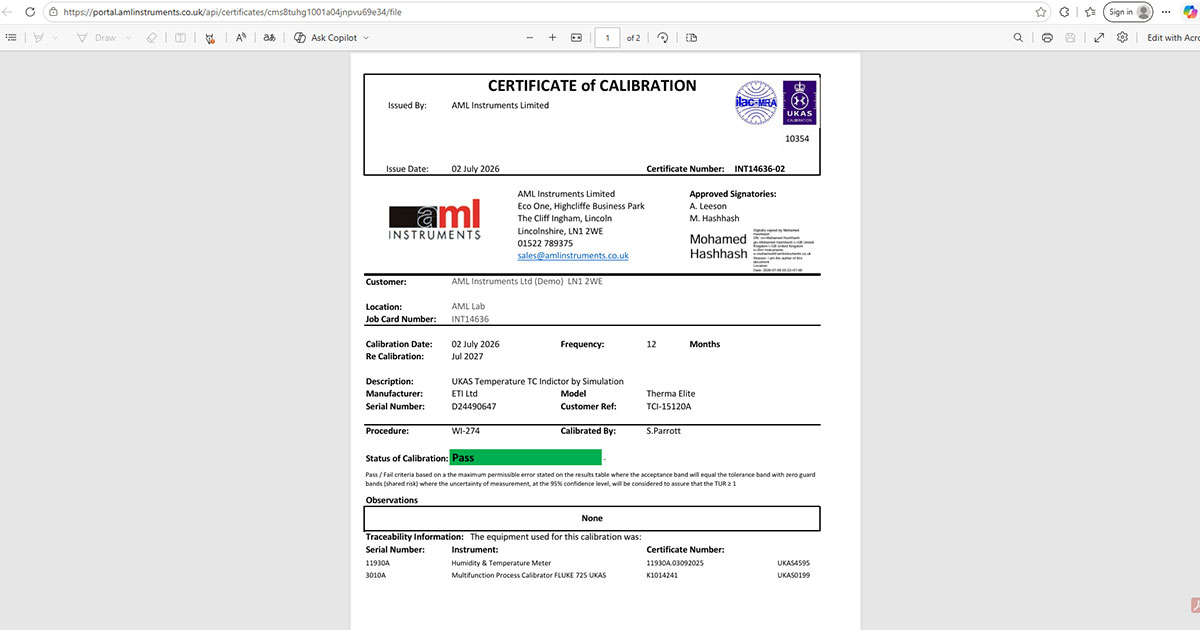Click the Adobe Acrobat icon at bottom right
This screenshot has width=1200, height=630.
pos(1194,604)
